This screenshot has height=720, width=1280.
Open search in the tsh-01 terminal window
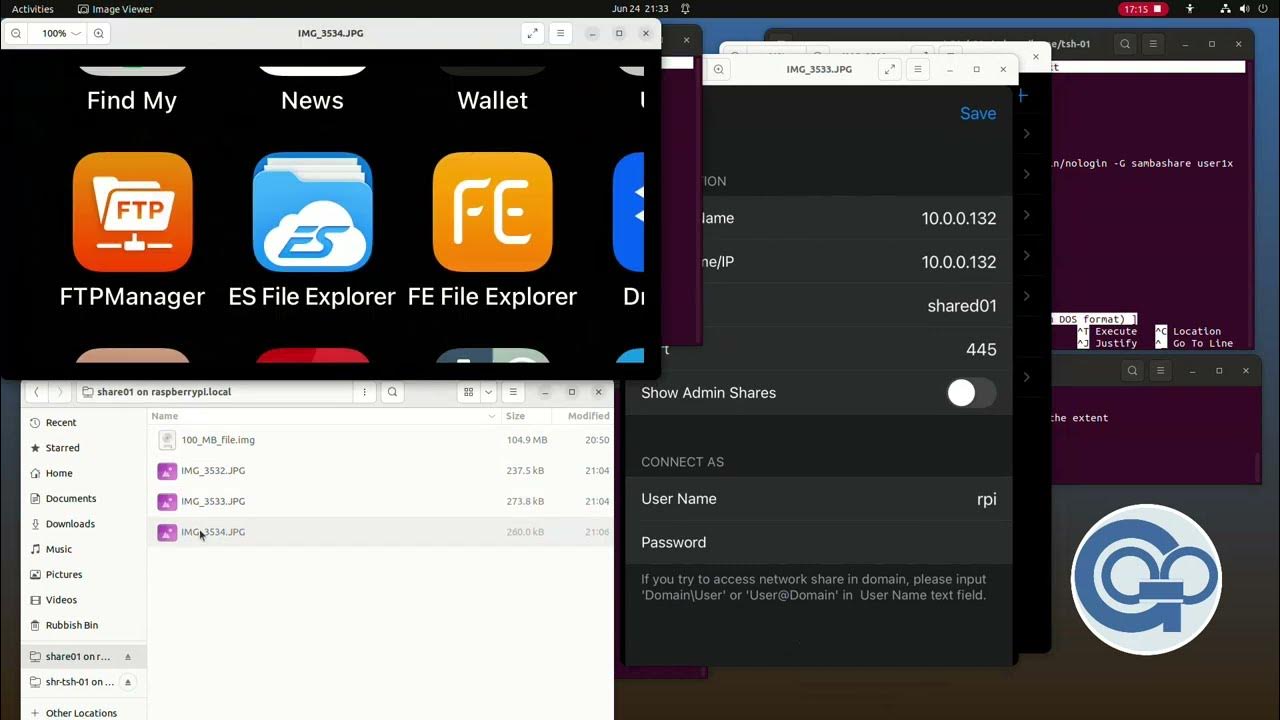[1125, 44]
